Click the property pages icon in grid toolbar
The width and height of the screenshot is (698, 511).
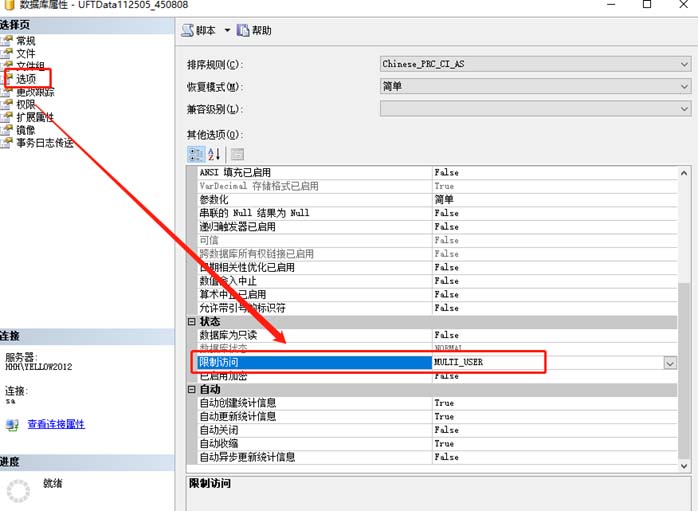tap(237, 154)
